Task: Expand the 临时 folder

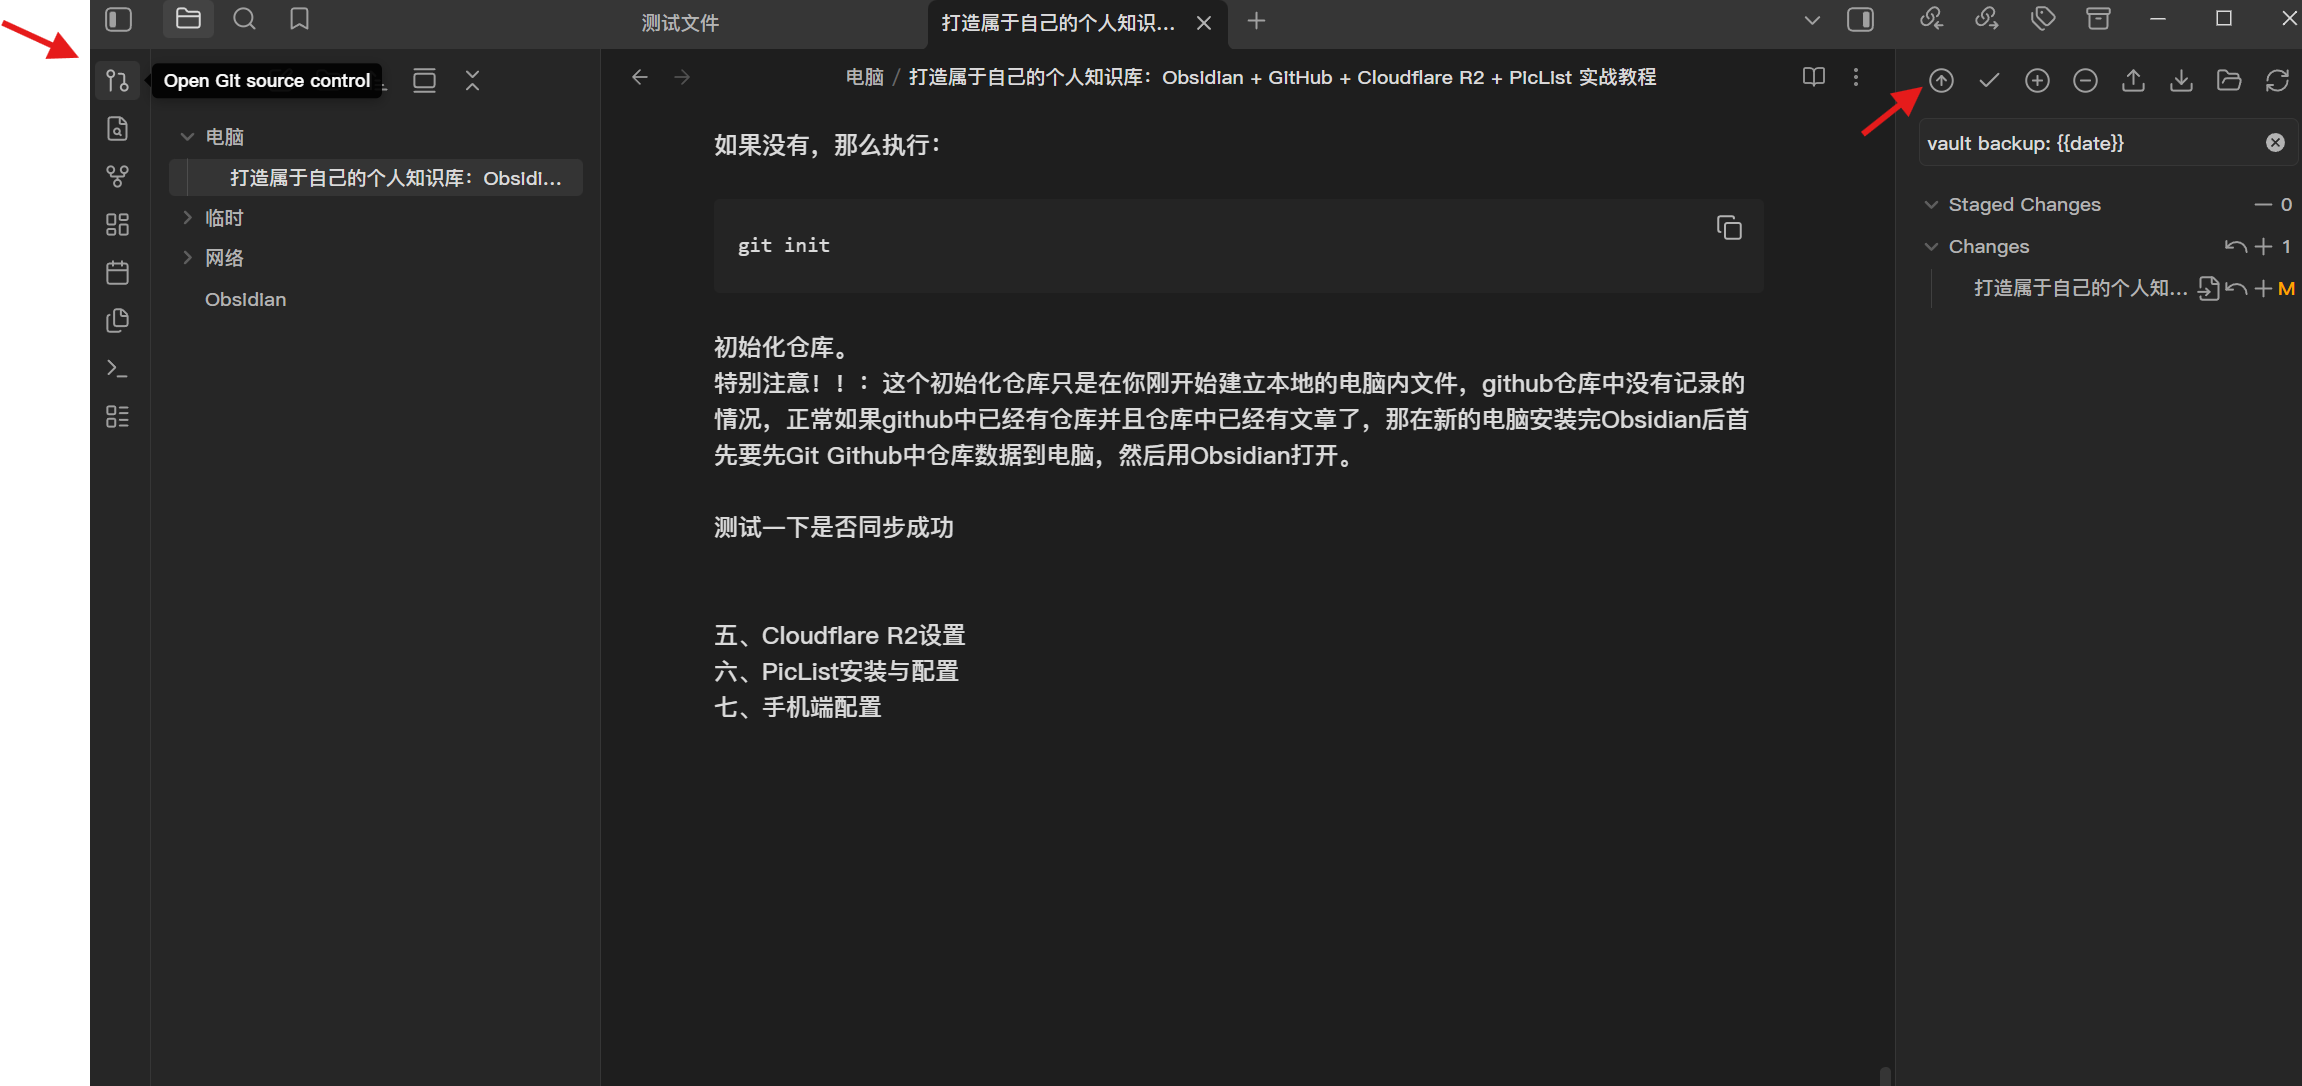Action: point(186,217)
